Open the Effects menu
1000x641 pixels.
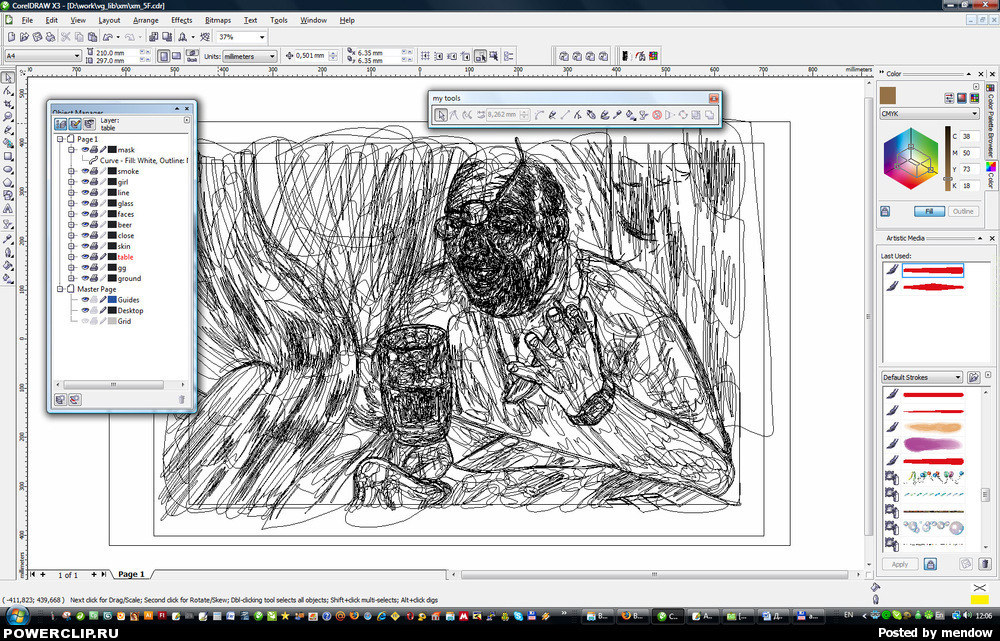point(181,20)
